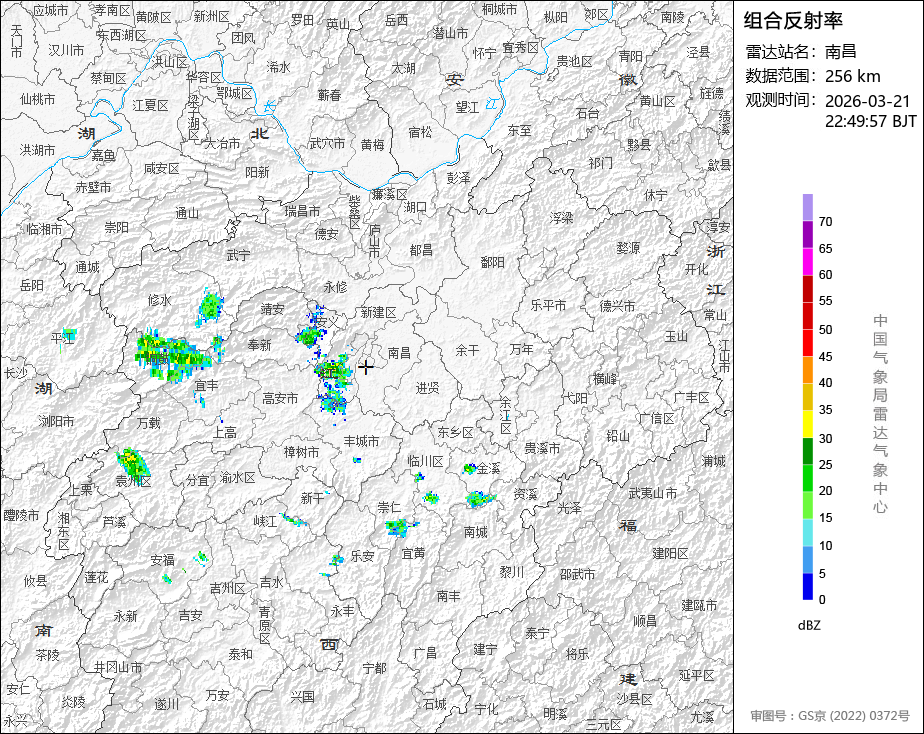Screen dimensions: 924x734
Task: Click the 邵武市 map label
Action: (x=578, y=574)
